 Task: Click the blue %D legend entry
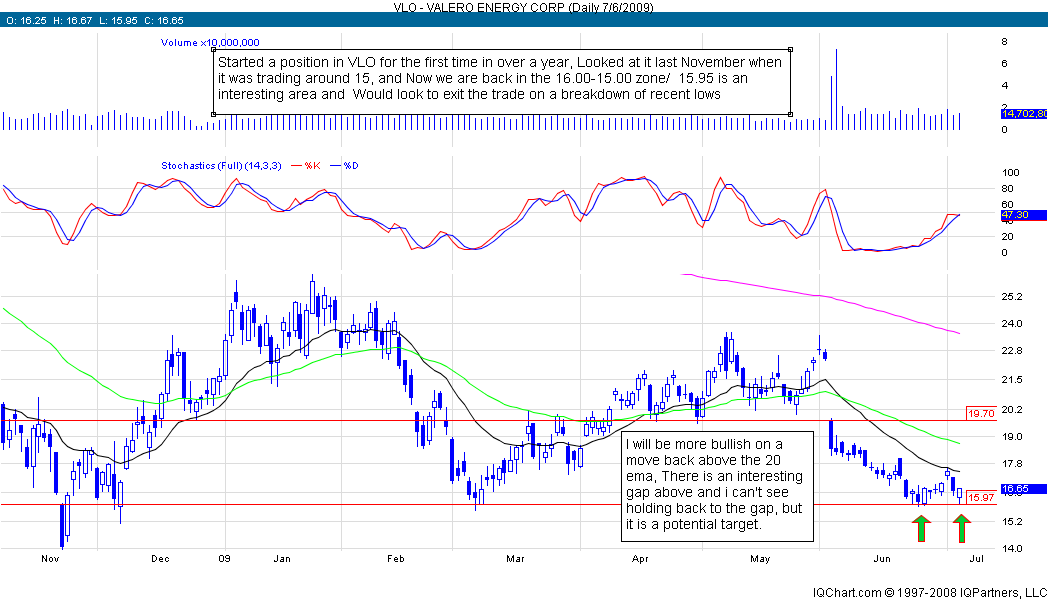[344, 166]
